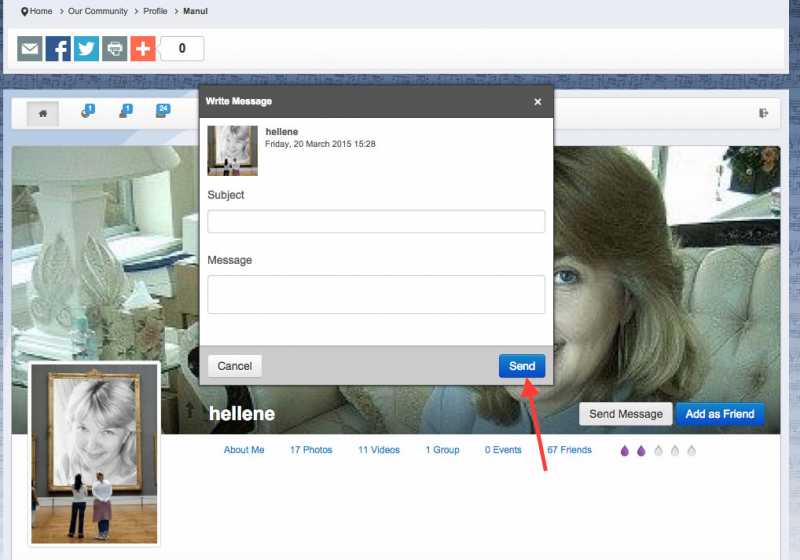Open Profile breadcrumb link
This screenshot has height=560, width=800.
pos(155,11)
